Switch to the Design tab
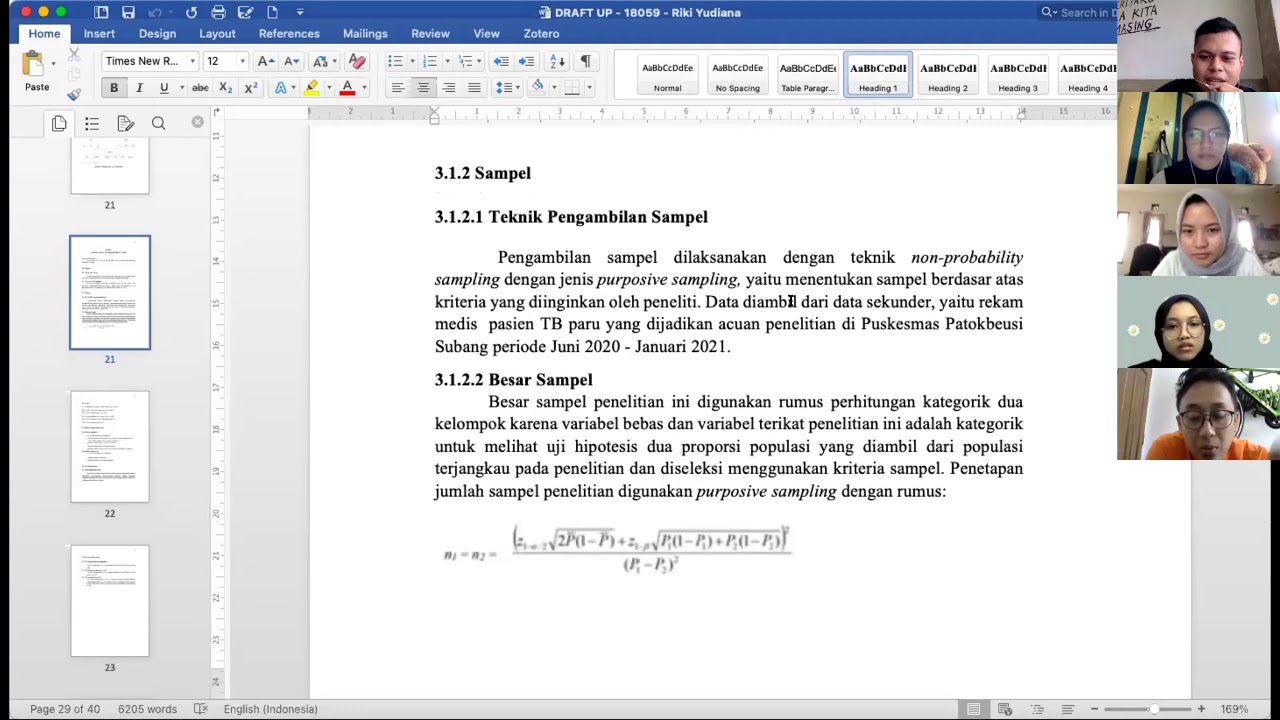Screen dimensions: 1280x720 tap(157, 33)
